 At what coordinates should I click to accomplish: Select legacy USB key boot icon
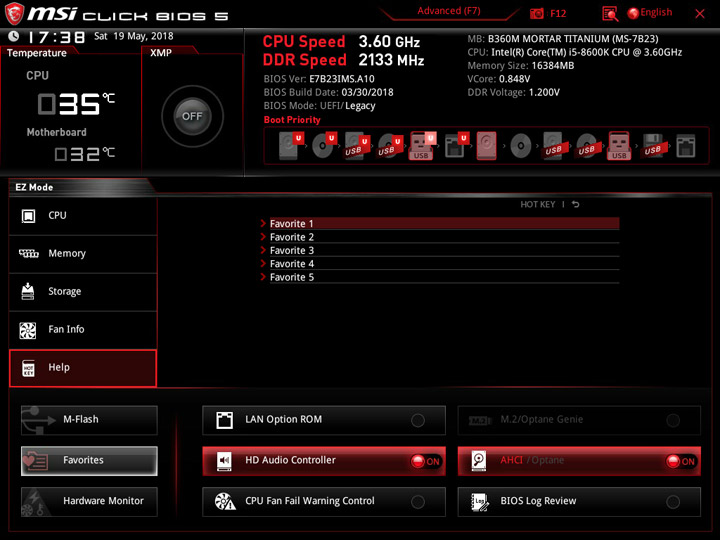point(619,146)
